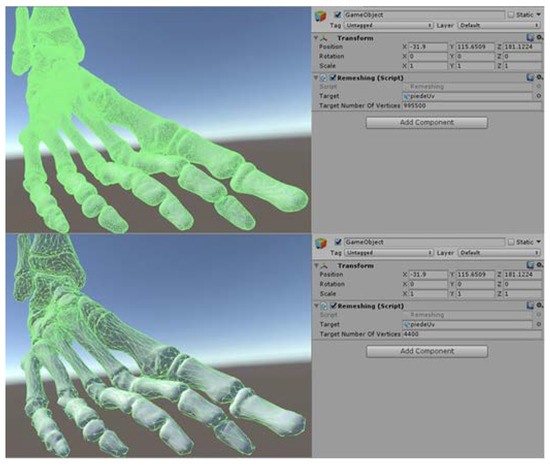Open the Untagged tag dropdown in top inspector
This screenshot has height=467, width=550.
pyautogui.click(x=388, y=25)
